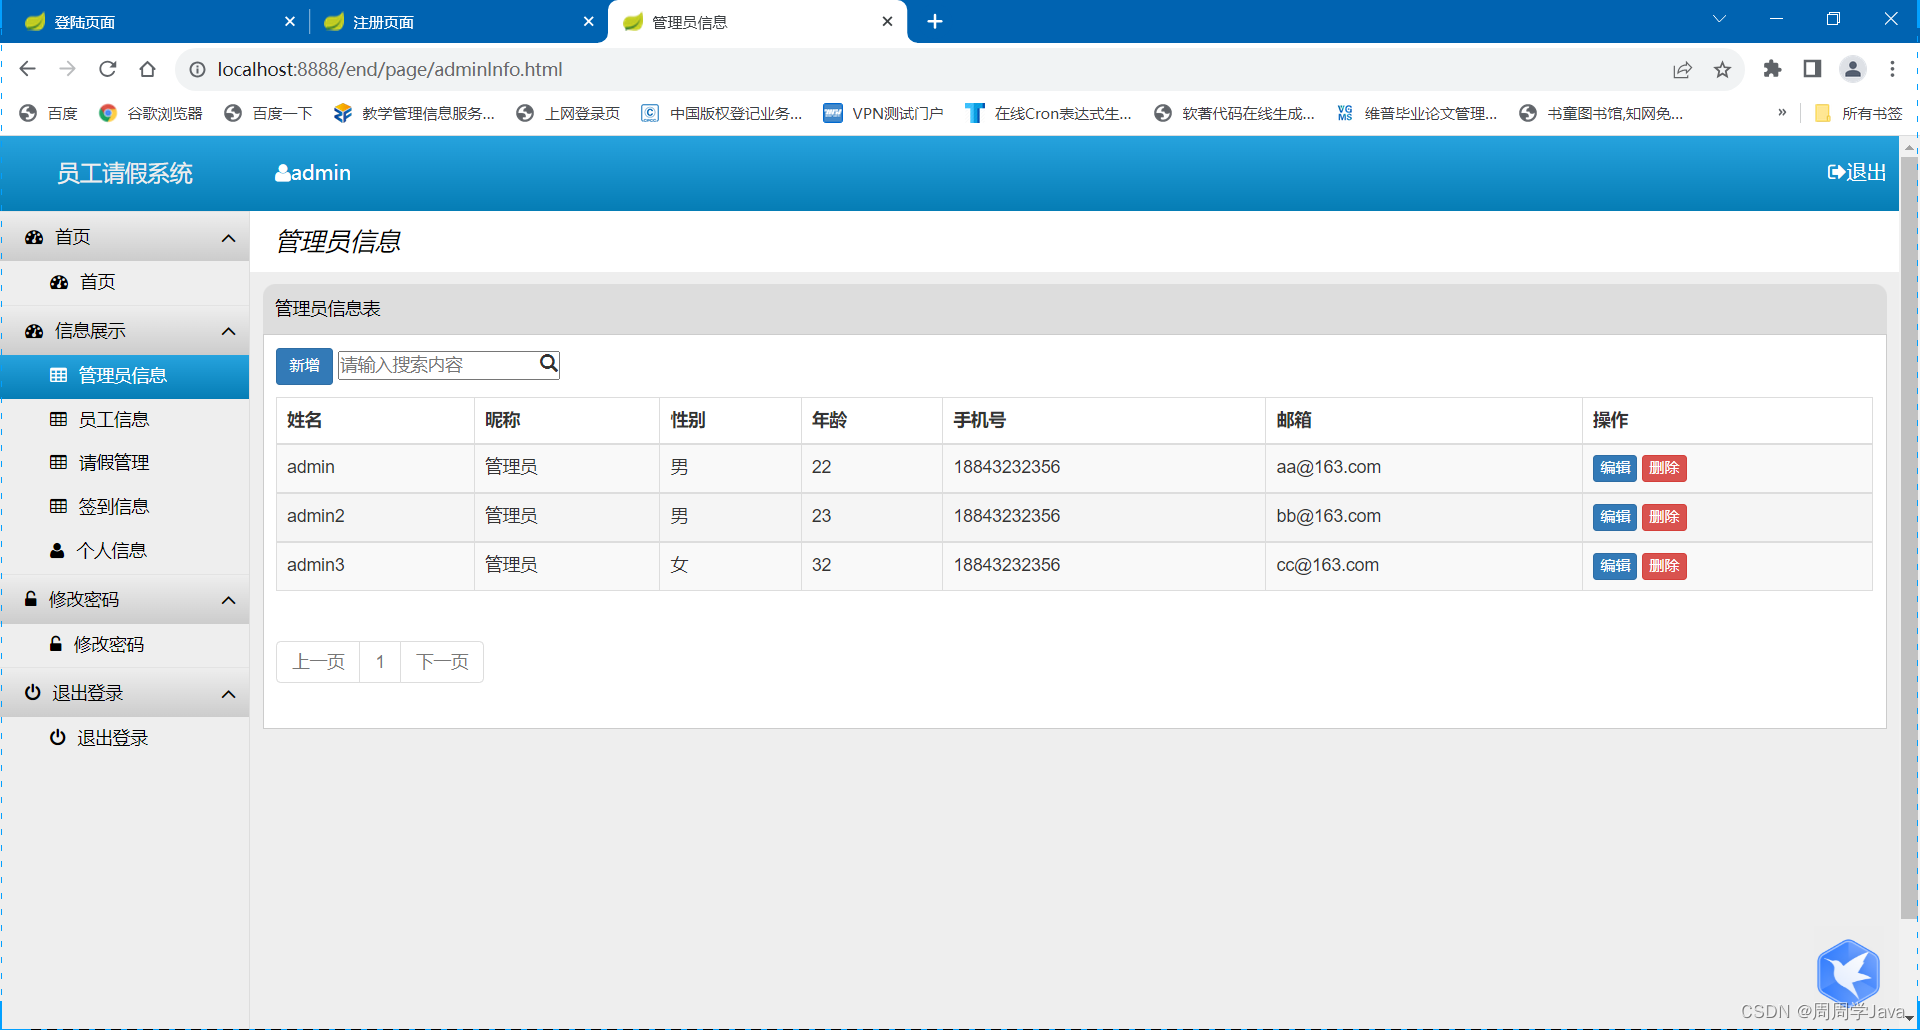1920x1030 pixels.
Task: Collapse the 修改密码 sidebar section
Action: [x=228, y=600]
